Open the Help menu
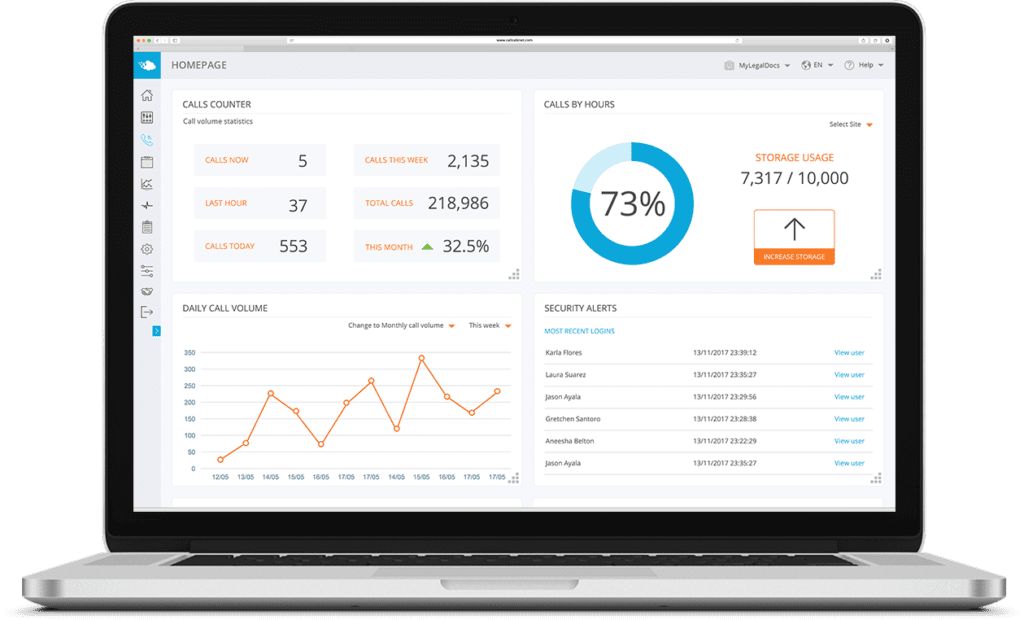Image resolution: width=1024 pixels, height=620 pixels. (864, 65)
